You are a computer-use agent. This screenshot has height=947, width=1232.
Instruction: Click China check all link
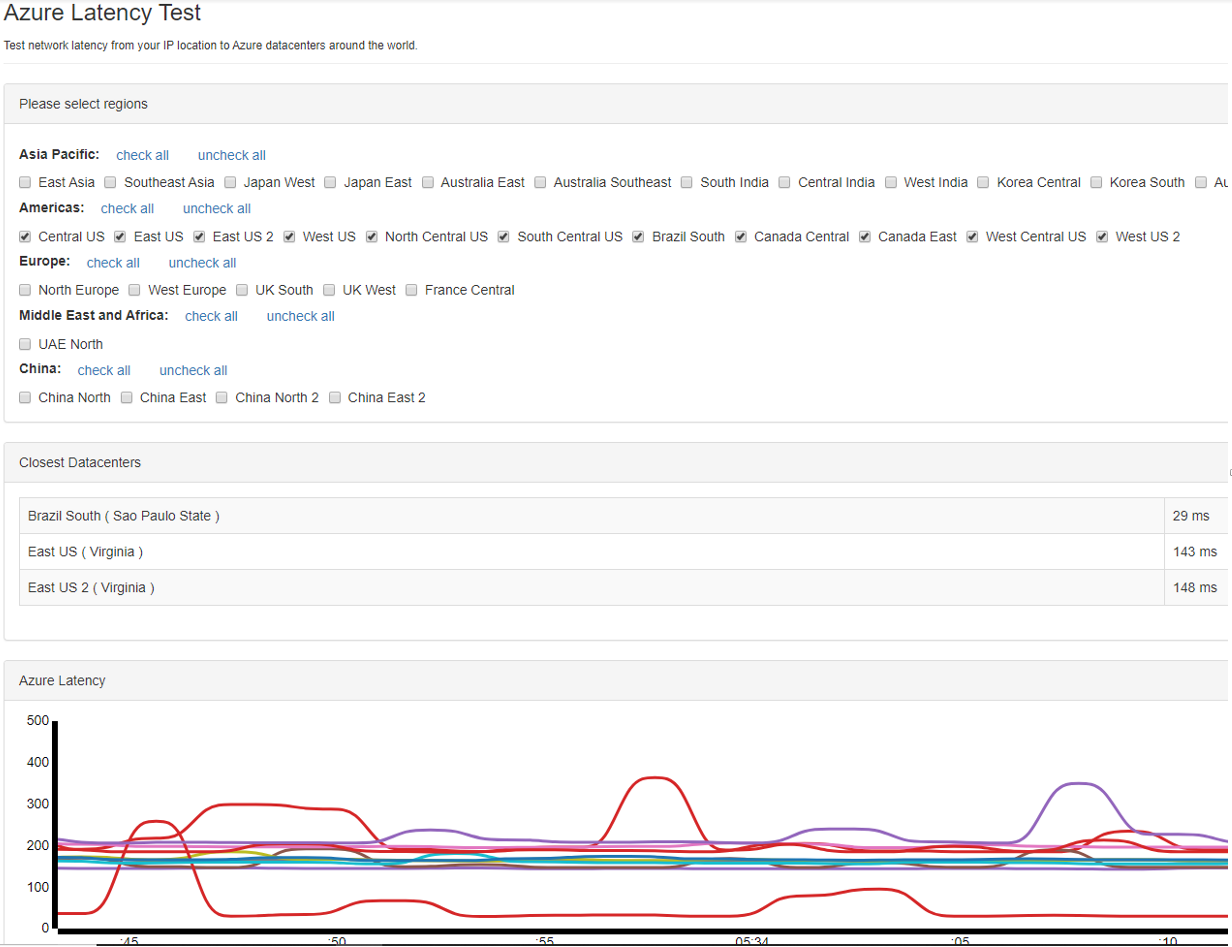pos(104,370)
